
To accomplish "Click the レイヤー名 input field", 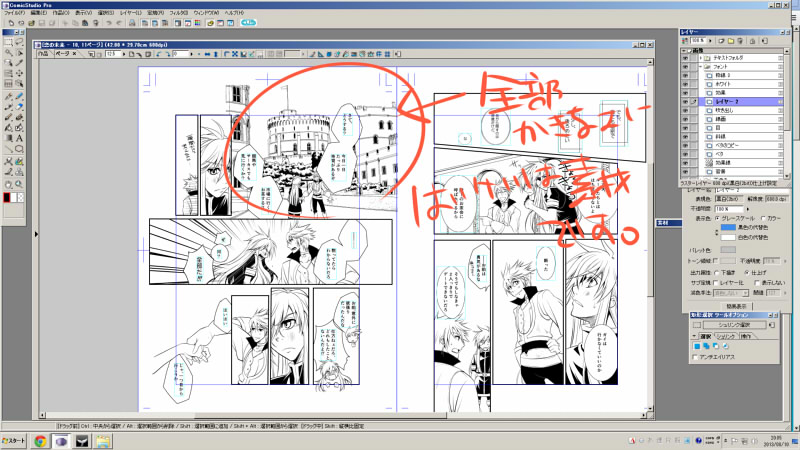I will point(751,190).
